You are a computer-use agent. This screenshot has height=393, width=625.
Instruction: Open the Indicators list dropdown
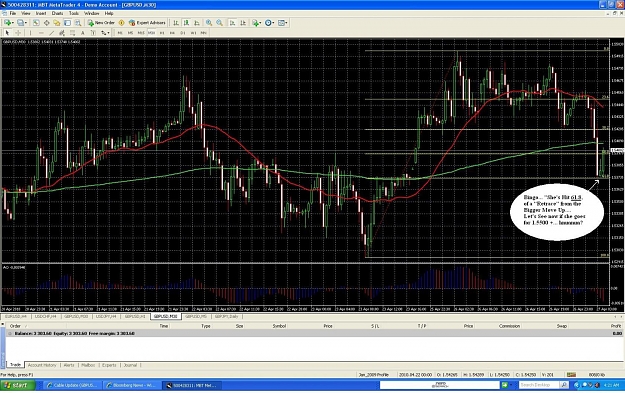[x=257, y=23]
